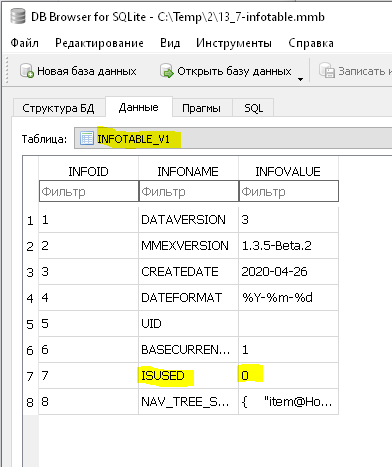
Task: Click the Открыть базу данных button
Action: pos(226,71)
